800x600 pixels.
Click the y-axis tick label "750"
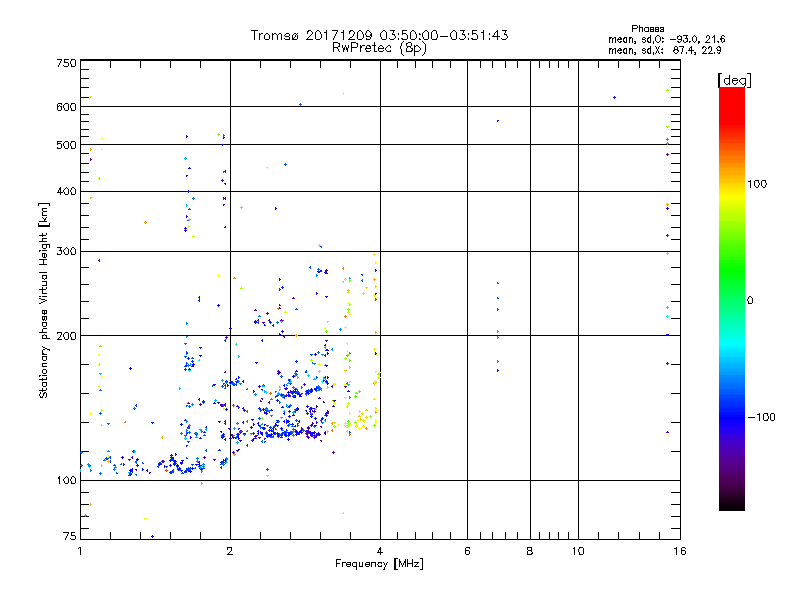66,63
